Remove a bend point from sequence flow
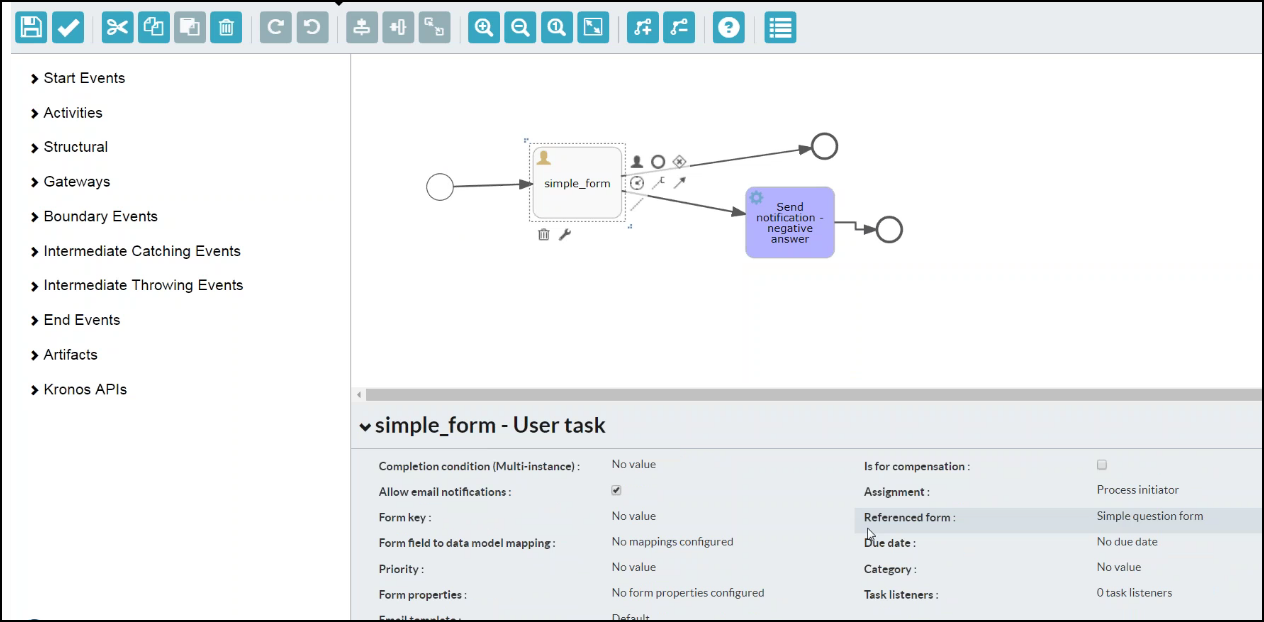The width and height of the screenshot is (1264, 622). click(679, 27)
